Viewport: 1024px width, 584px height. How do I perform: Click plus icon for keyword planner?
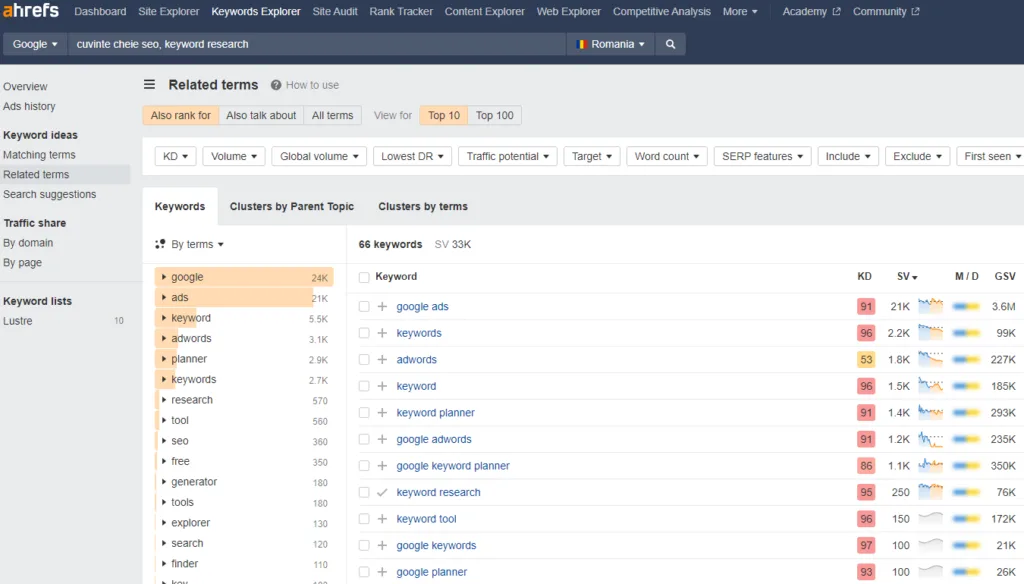click(383, 413)
